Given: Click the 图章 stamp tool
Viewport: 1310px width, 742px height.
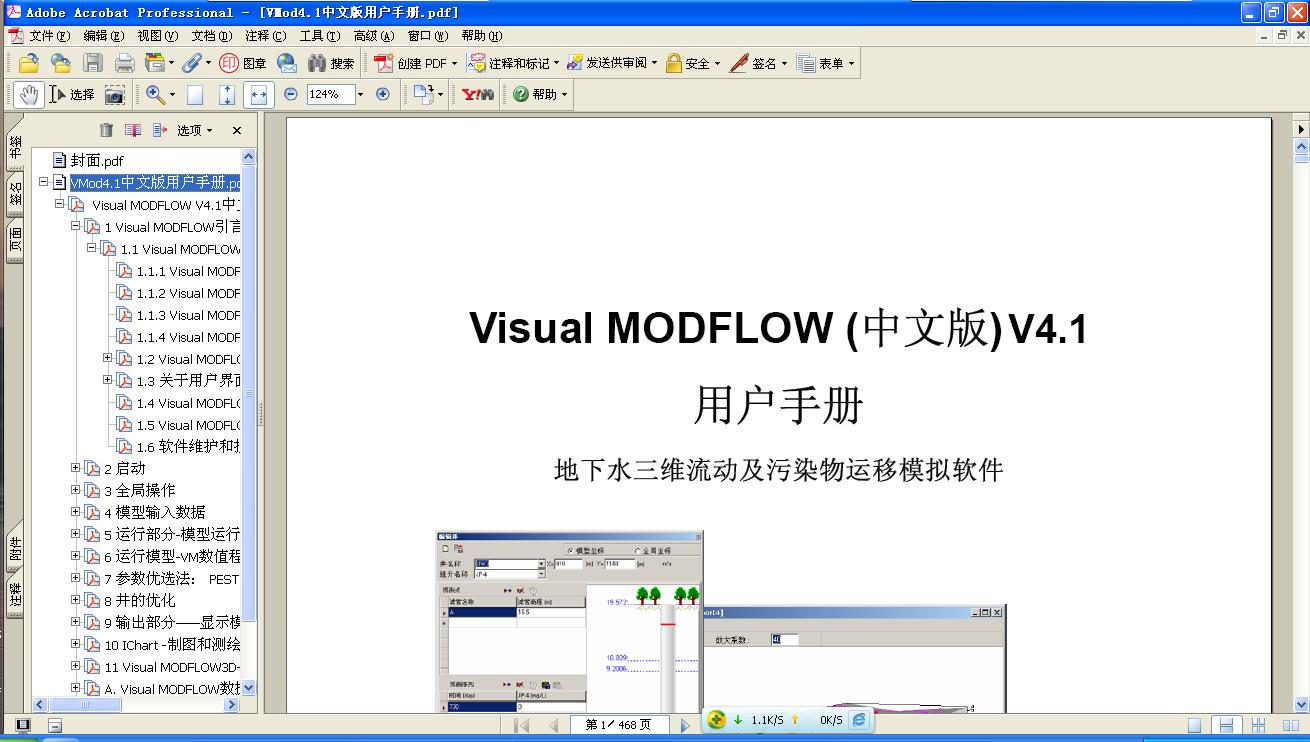Looking at the screenshot, I should tap(243, 63).
